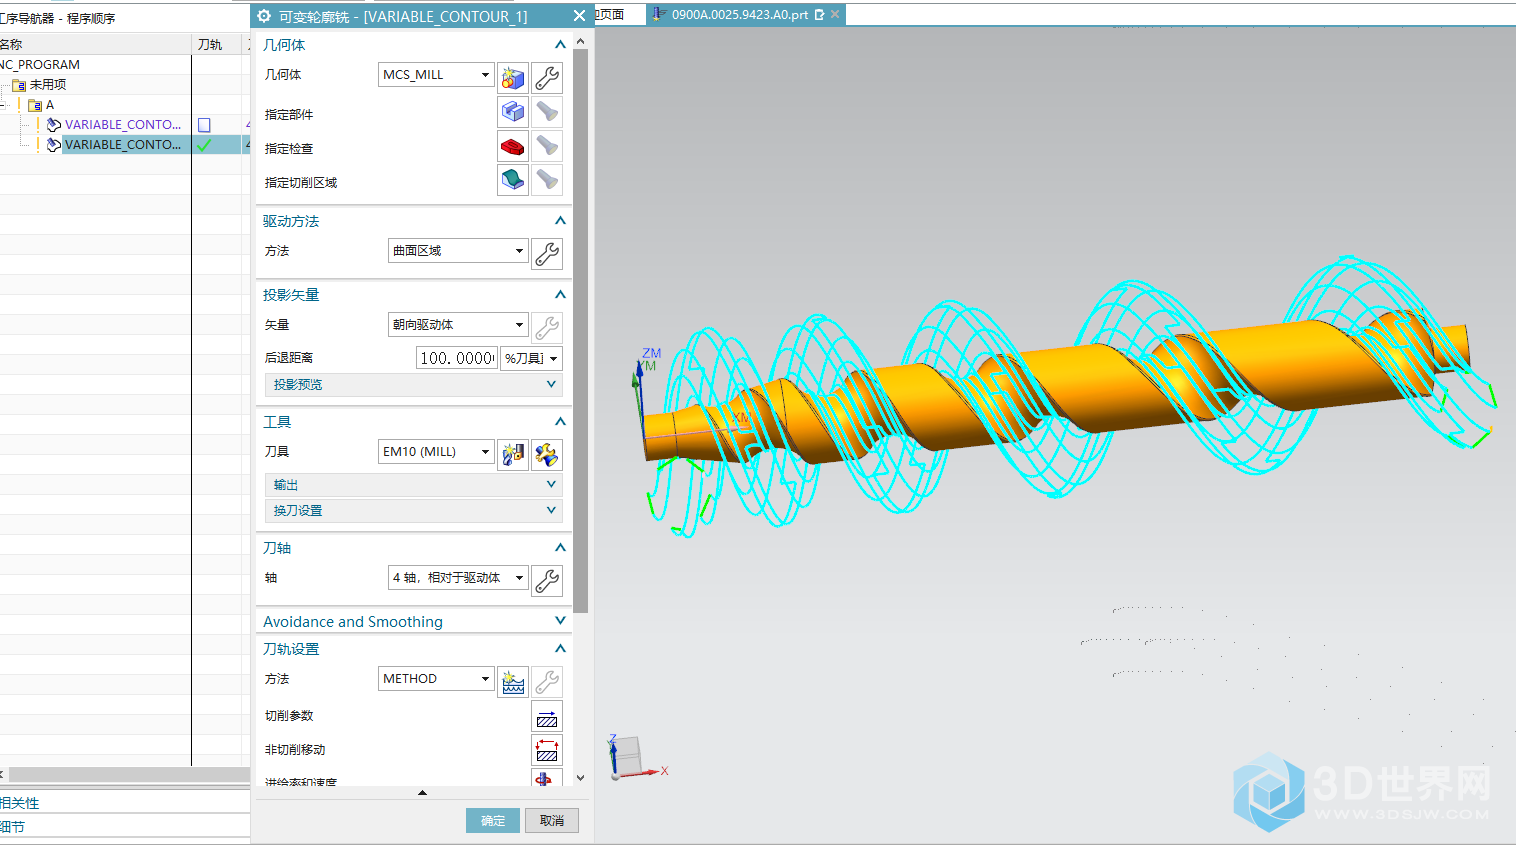Open the cutting parameters icon
Image resolution: width=1516 pixels, height=846 pixels.
tap(547, 717)
